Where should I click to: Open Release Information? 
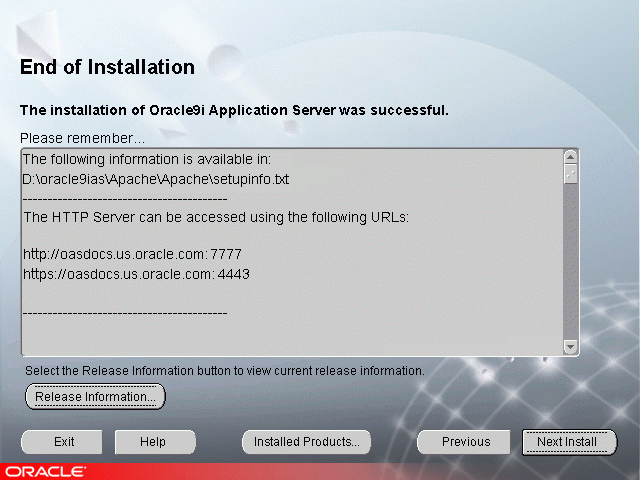coord(95,396)
